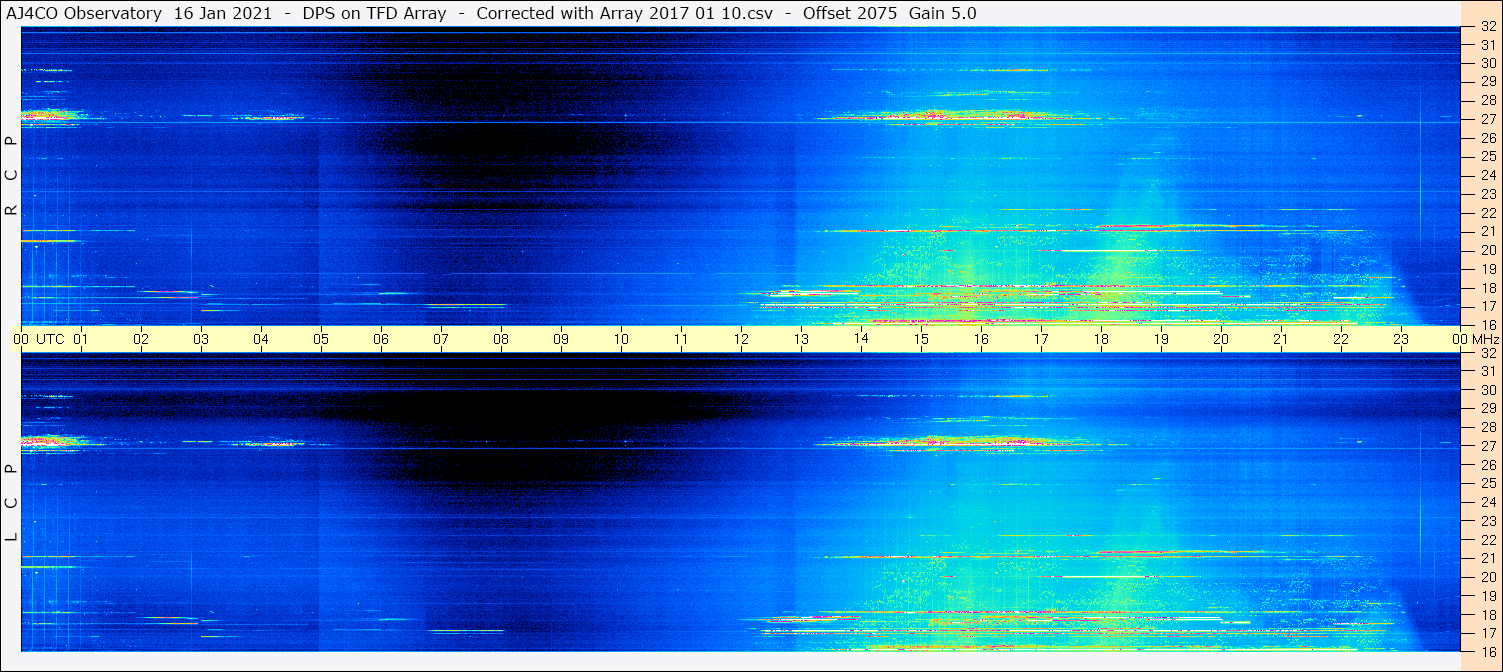Image resolution: width=1503 pixels, height=672 pixels.
Task: Select the 14 hour mark on UTC axis
Action: coord(861,339)
